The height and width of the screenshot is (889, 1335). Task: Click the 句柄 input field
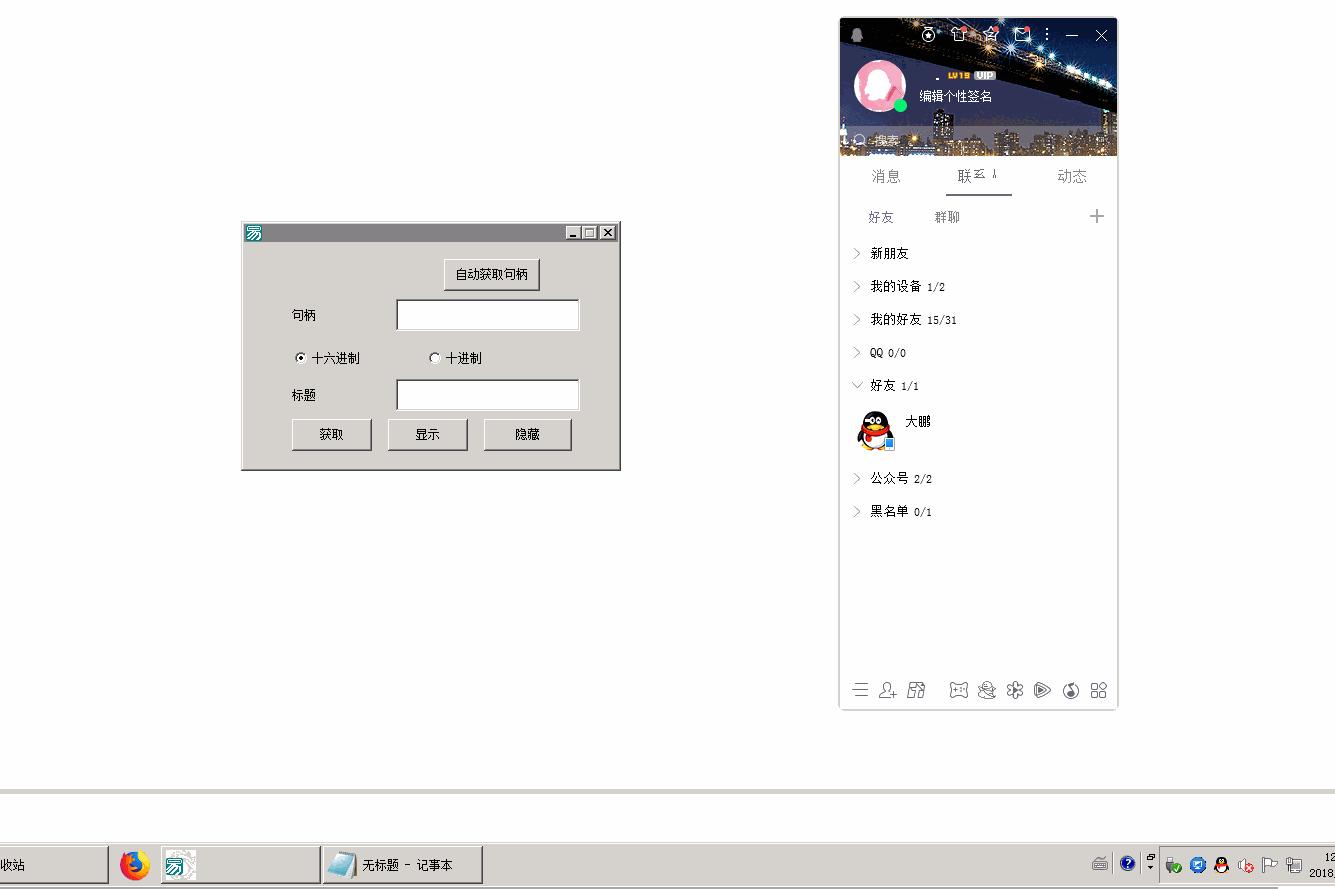click(x=487, y=314)
